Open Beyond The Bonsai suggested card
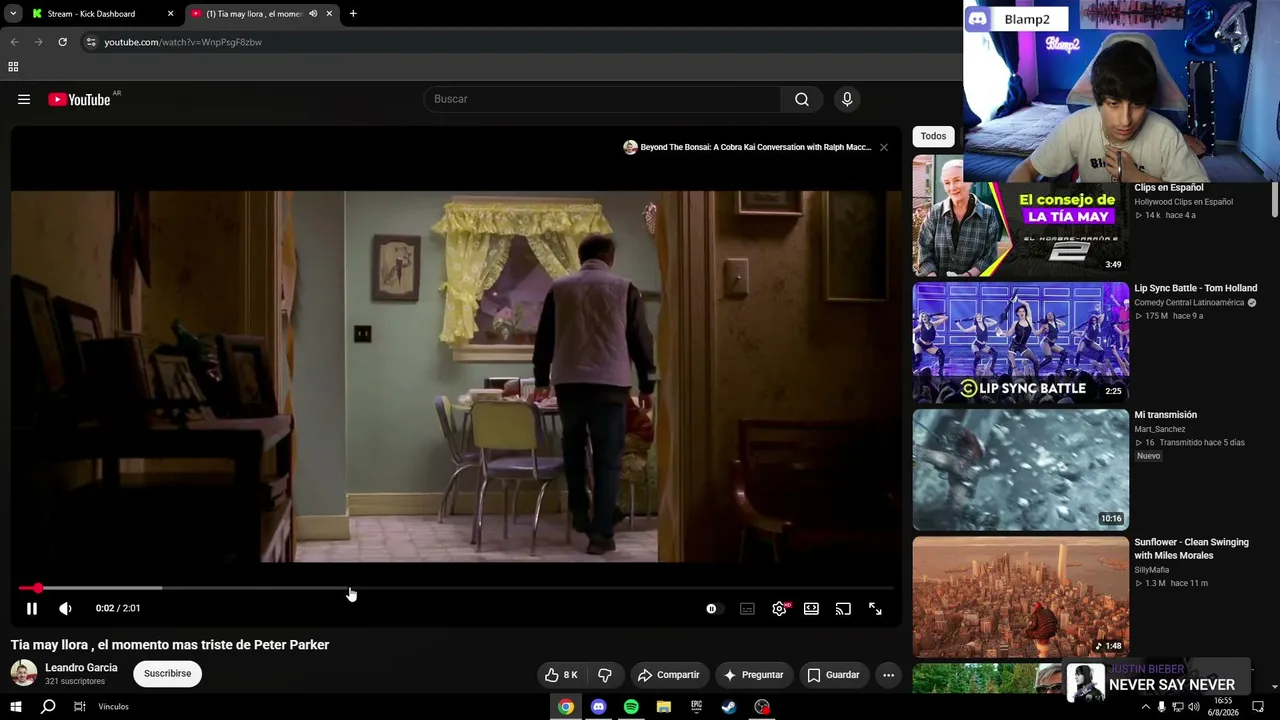The height and width of the screenshot is (720, 1280). click(x=747, y=147)
